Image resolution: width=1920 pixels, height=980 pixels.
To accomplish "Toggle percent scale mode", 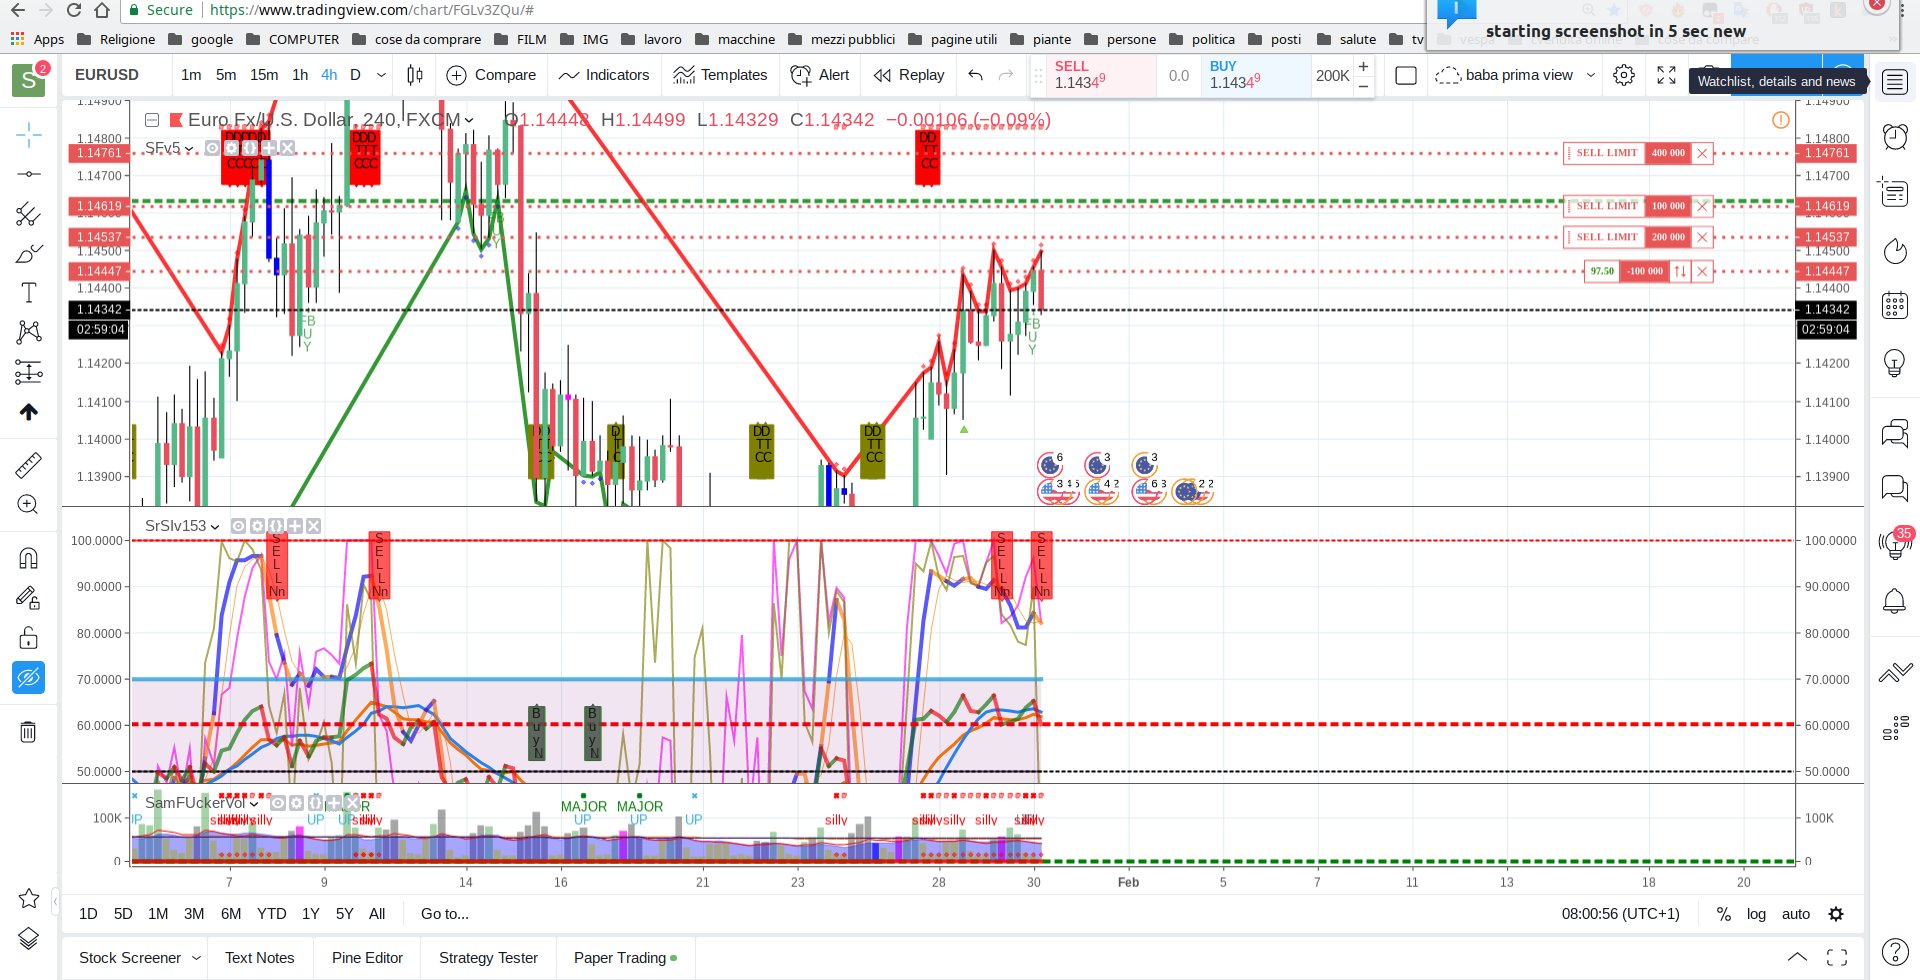I will coord(1723,914).
